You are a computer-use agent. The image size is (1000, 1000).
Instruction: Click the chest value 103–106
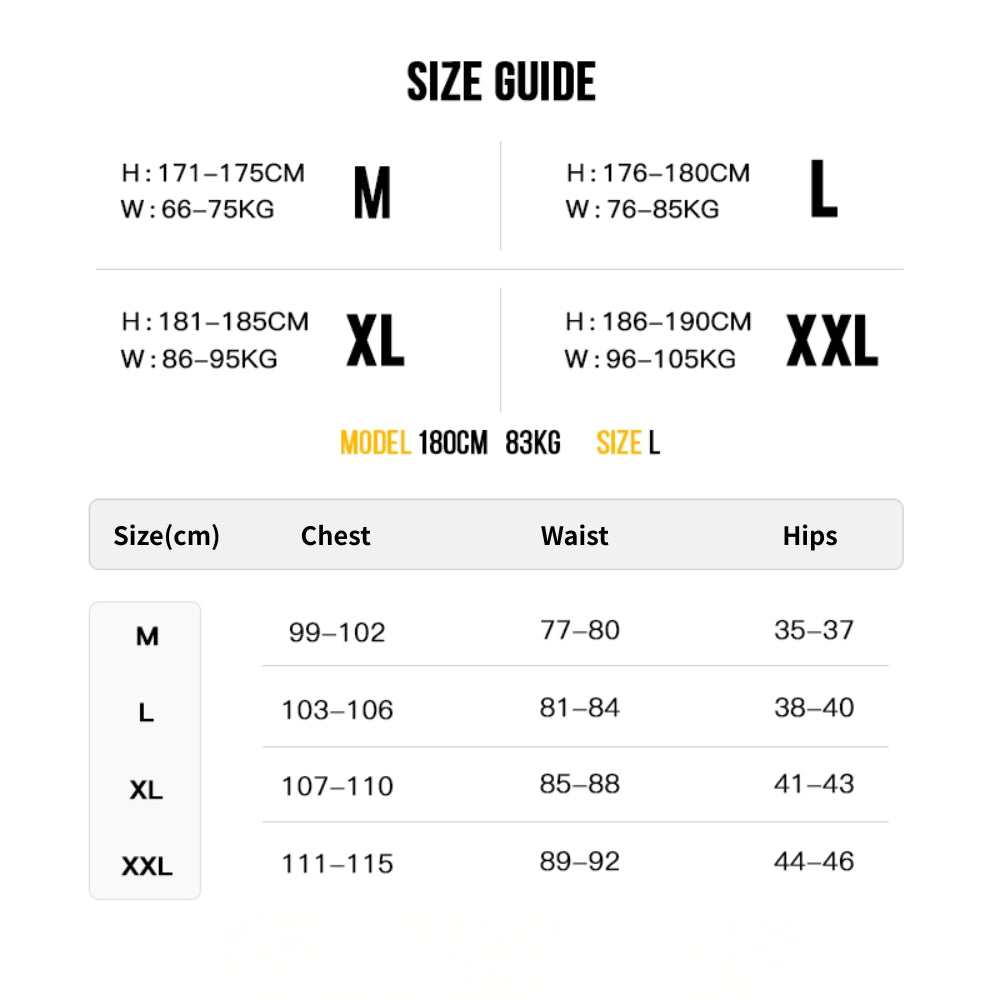337,710
